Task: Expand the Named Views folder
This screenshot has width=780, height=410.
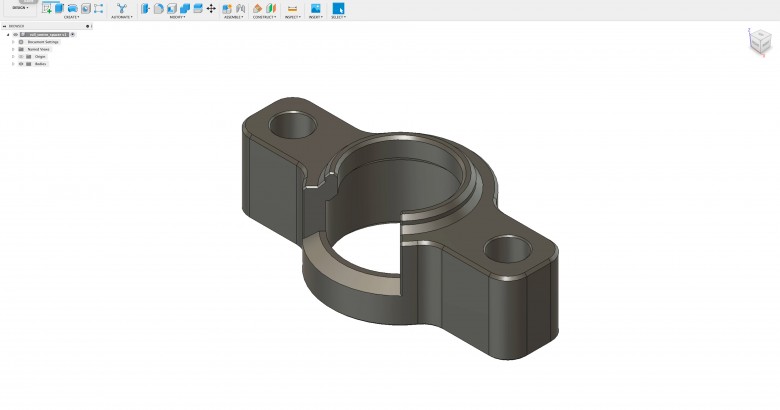Action: pos(13,49)
